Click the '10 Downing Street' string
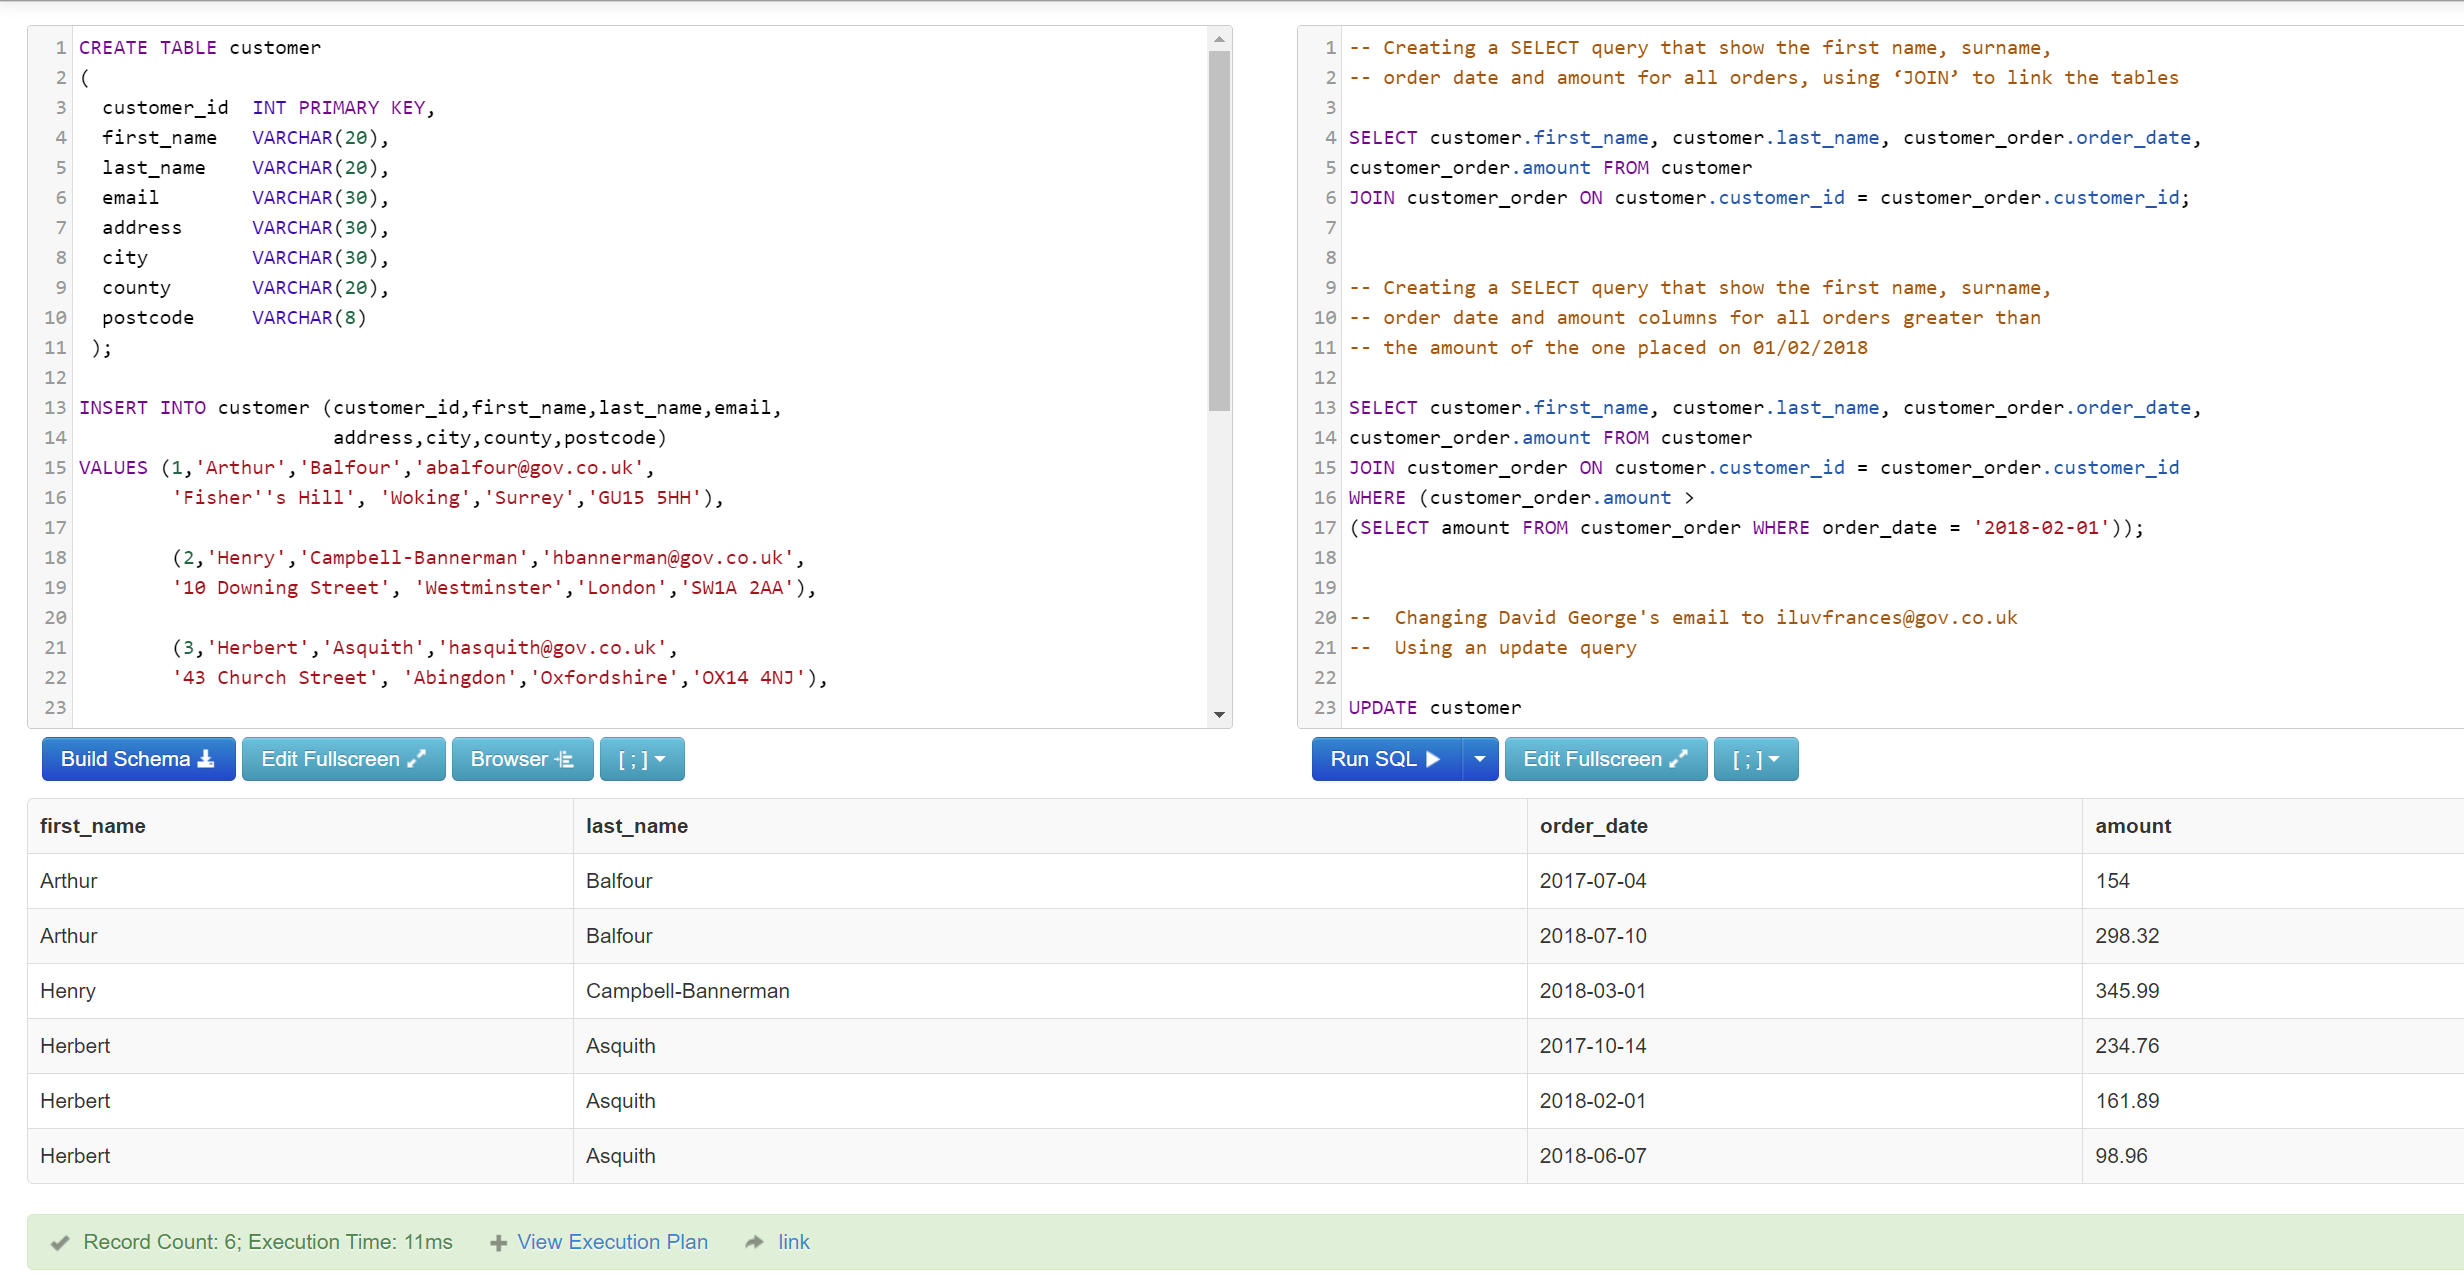 tap(281, 588)
